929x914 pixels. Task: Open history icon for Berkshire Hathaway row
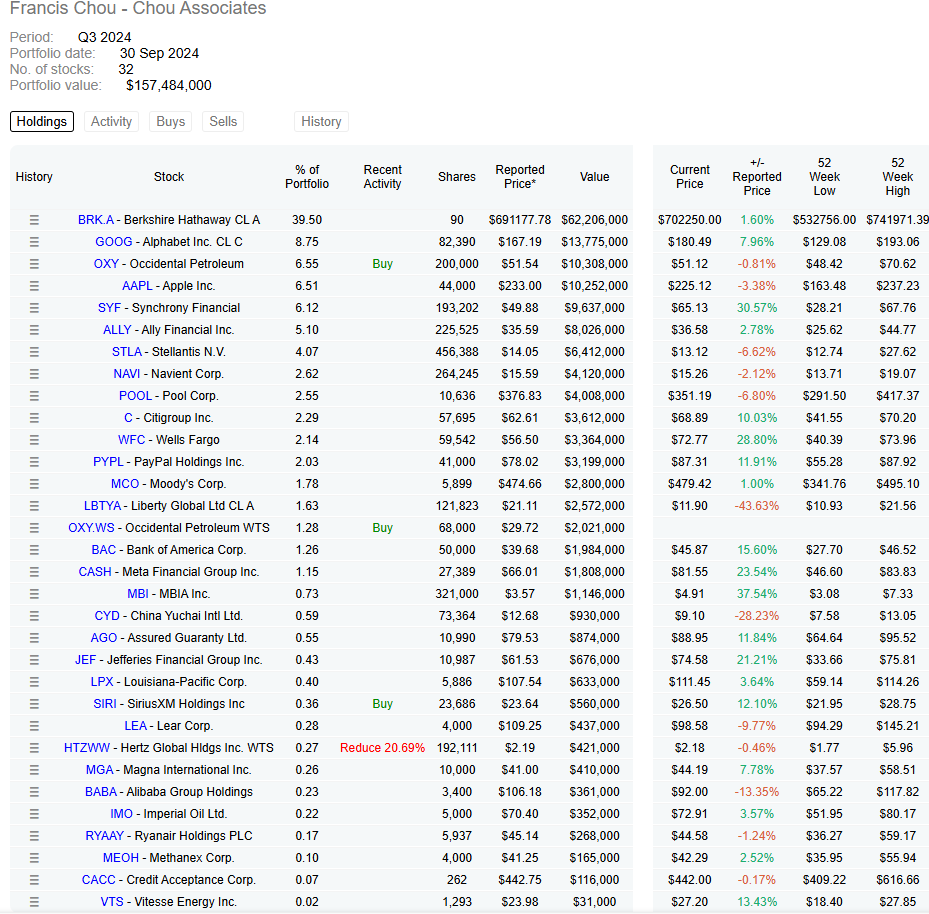click(x=34, y=220)
